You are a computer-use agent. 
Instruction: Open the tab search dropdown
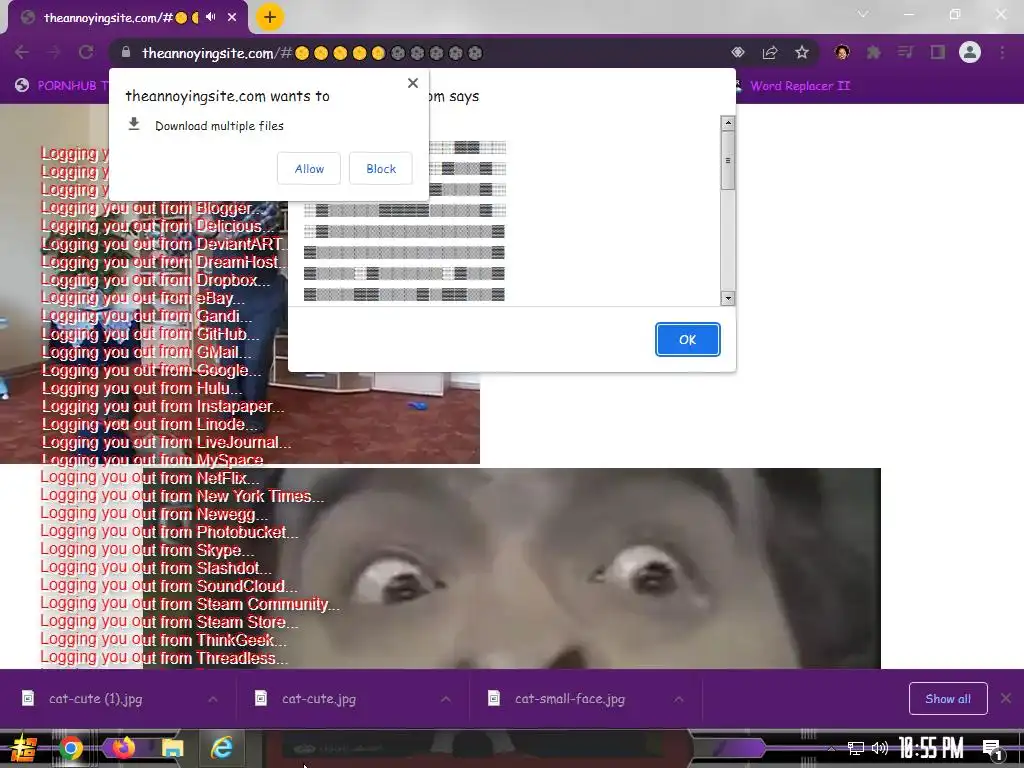(863, 14)
